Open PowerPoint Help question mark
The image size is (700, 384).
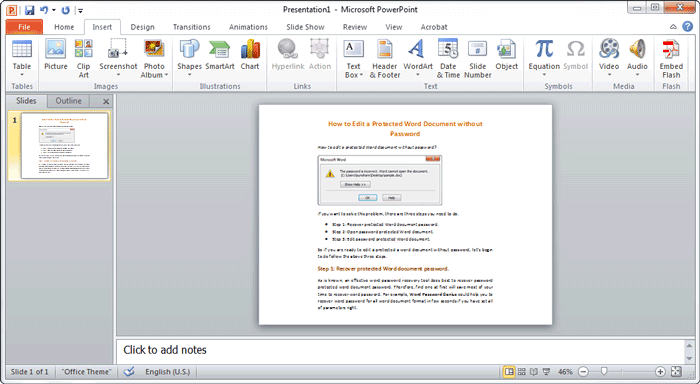688,27
